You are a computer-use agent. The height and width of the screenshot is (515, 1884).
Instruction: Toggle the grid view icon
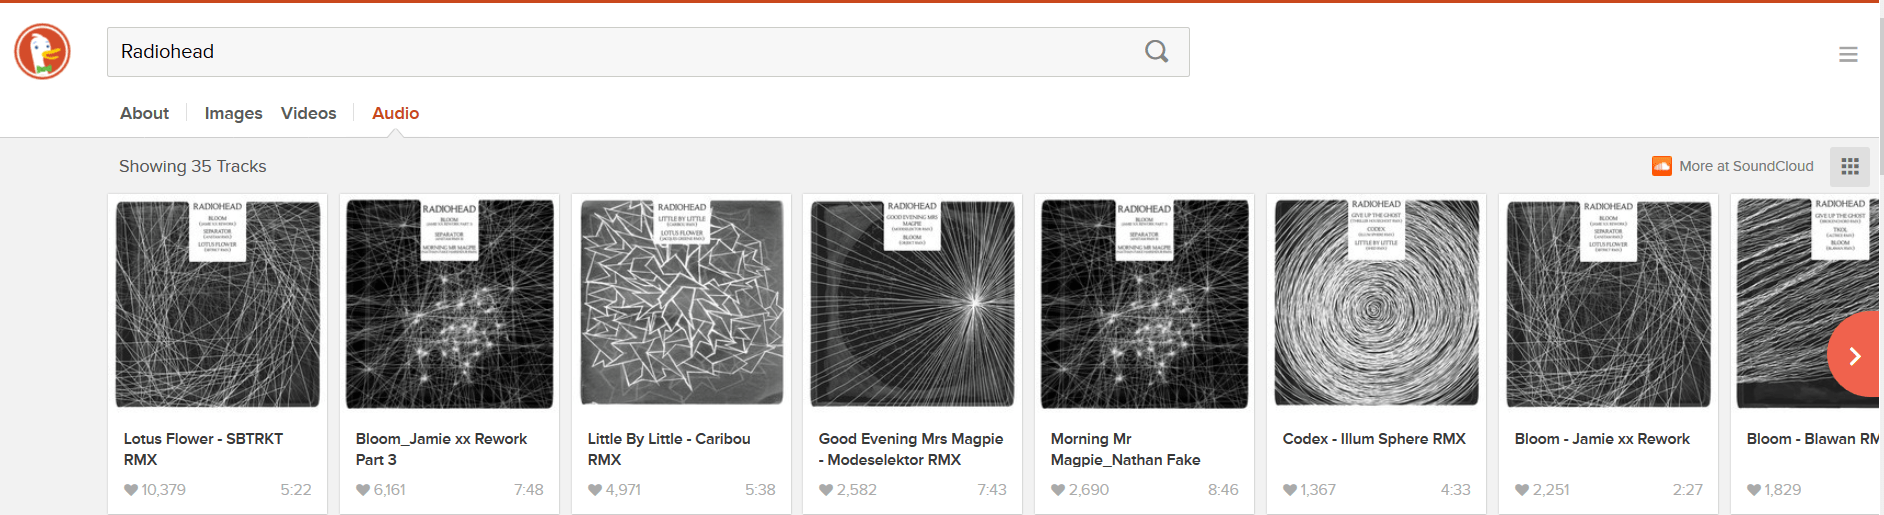(x=1850, y=167)
